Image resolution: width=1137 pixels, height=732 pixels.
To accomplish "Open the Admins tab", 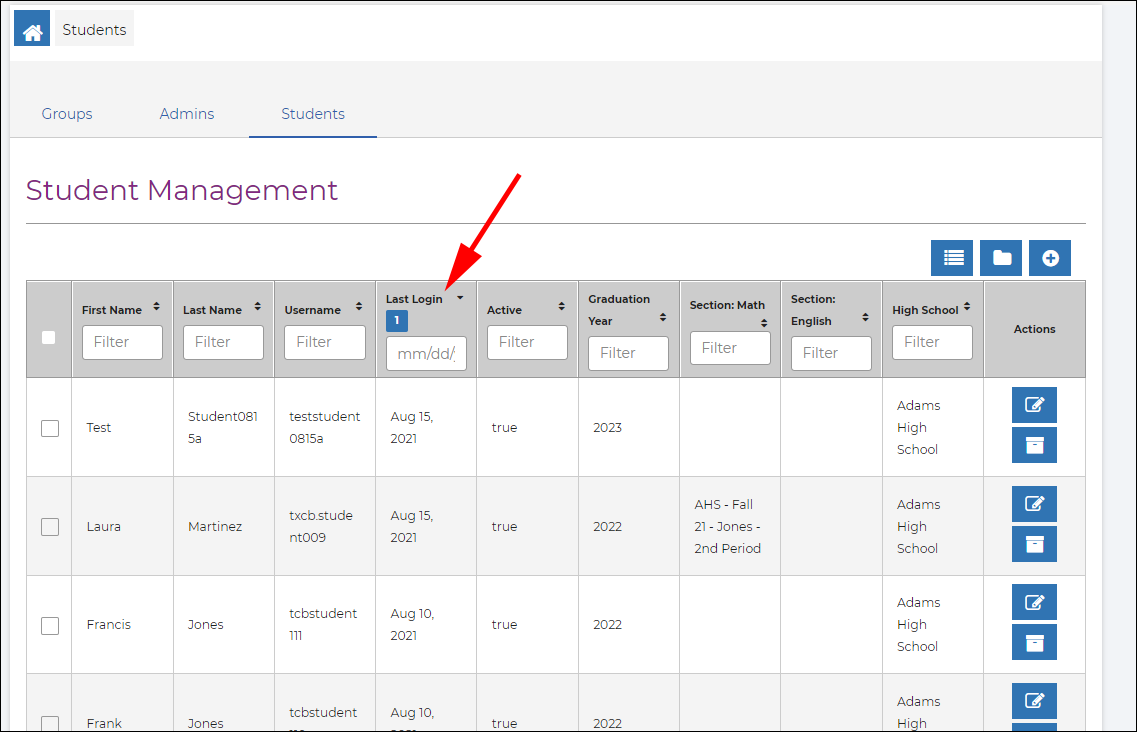I will tap(187, 114).
